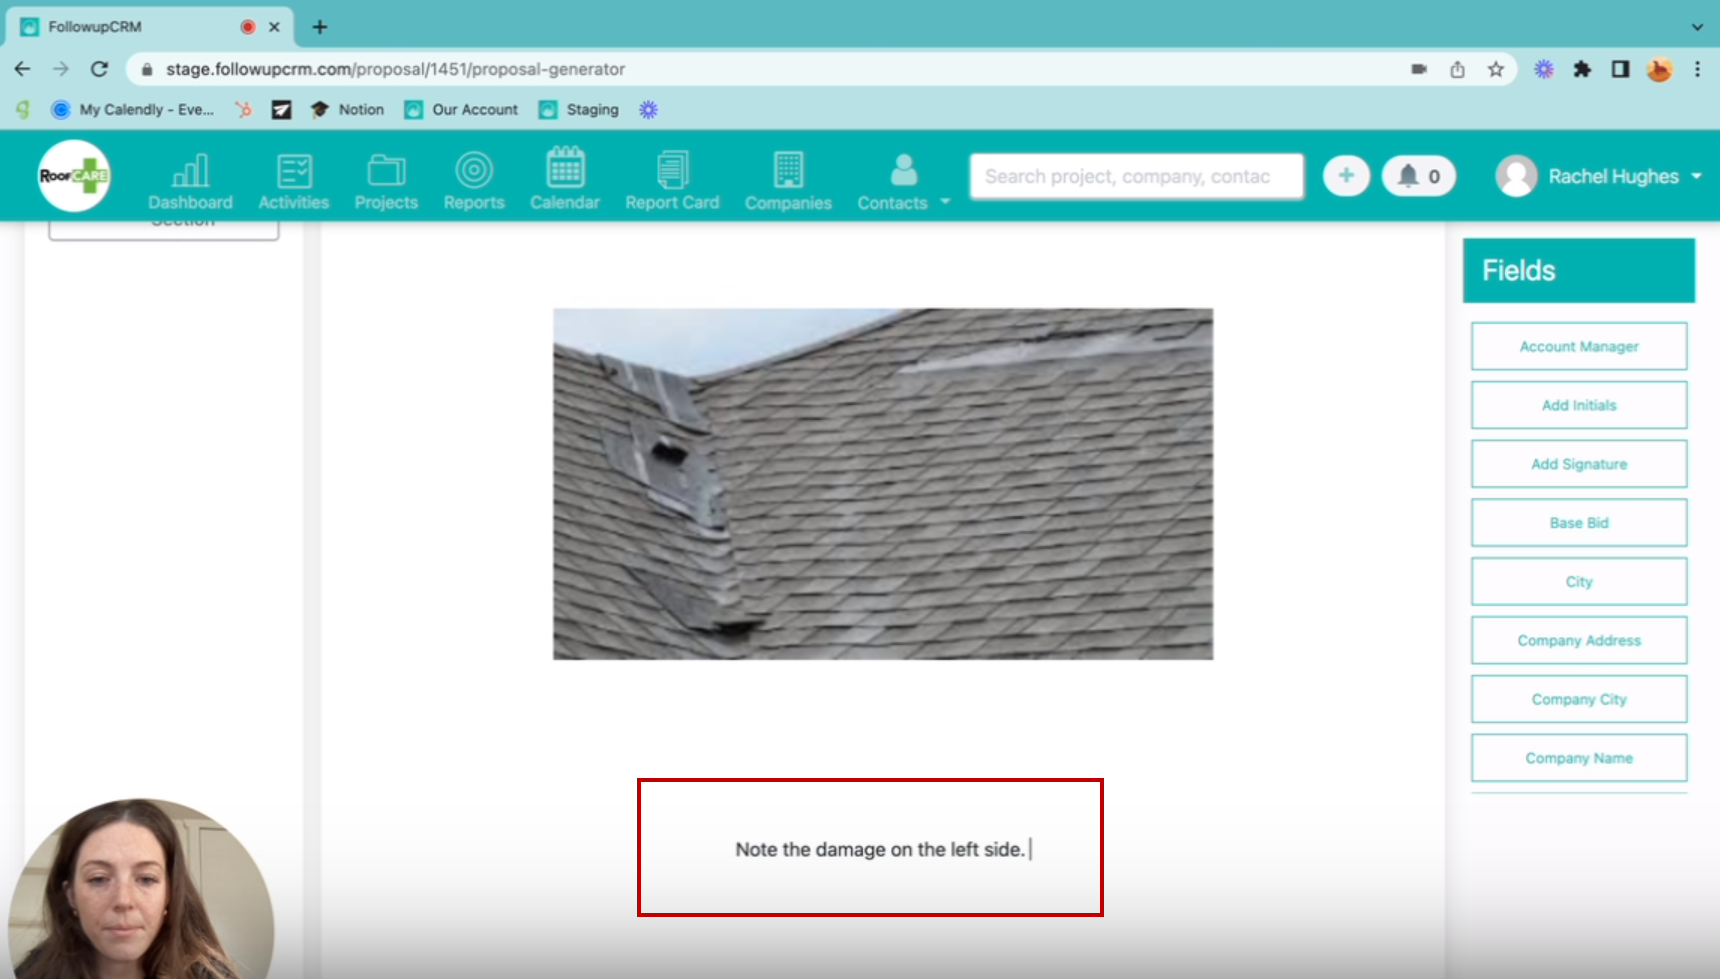Select the Activities icon in the top menu

coord(293,180)
